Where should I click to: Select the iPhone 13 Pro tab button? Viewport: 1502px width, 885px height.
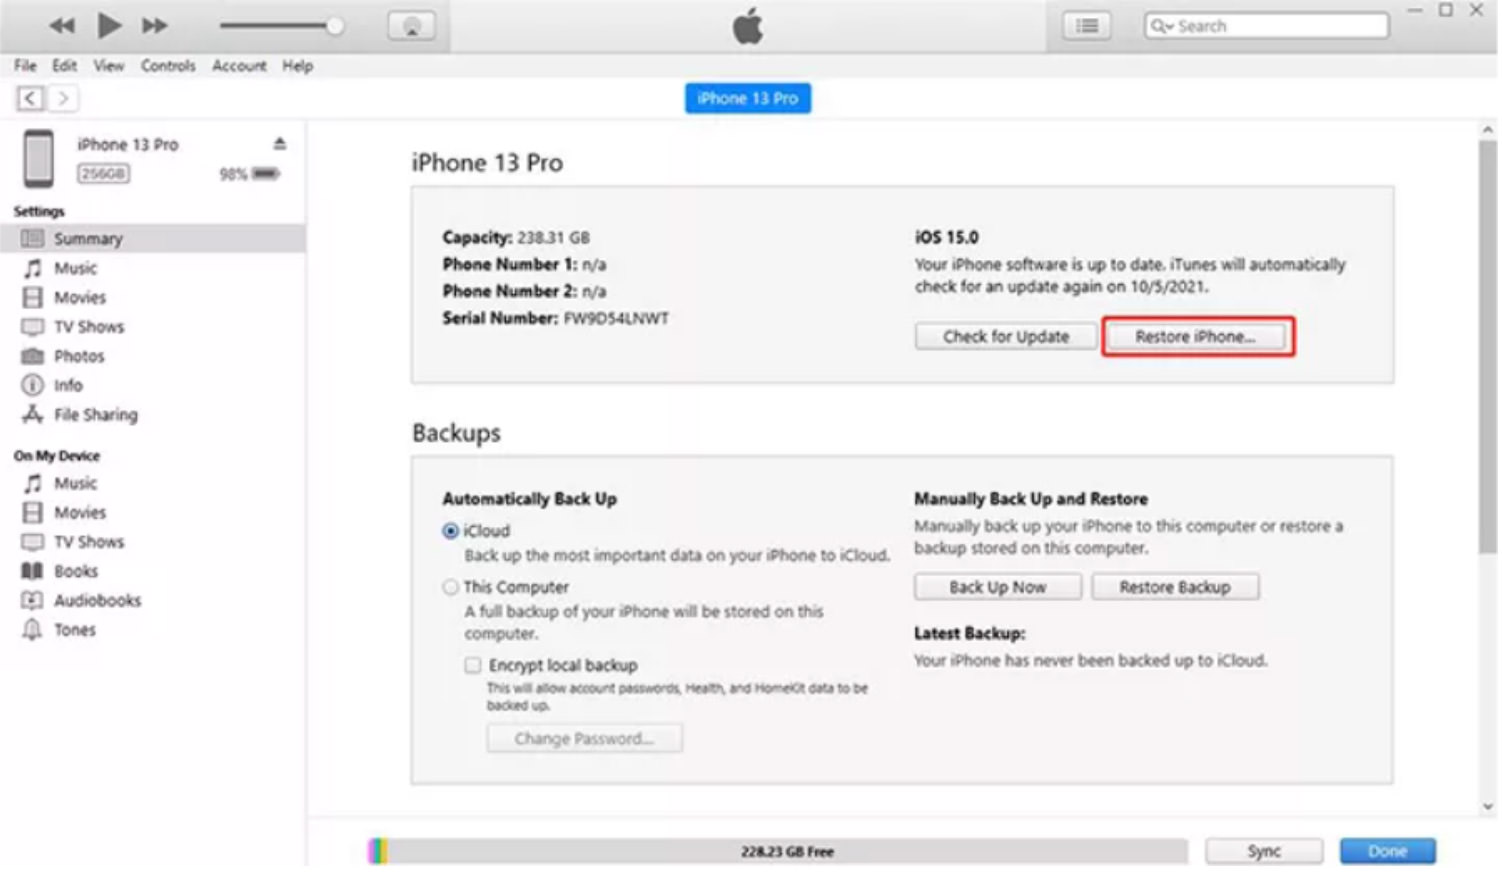(748, 98)
